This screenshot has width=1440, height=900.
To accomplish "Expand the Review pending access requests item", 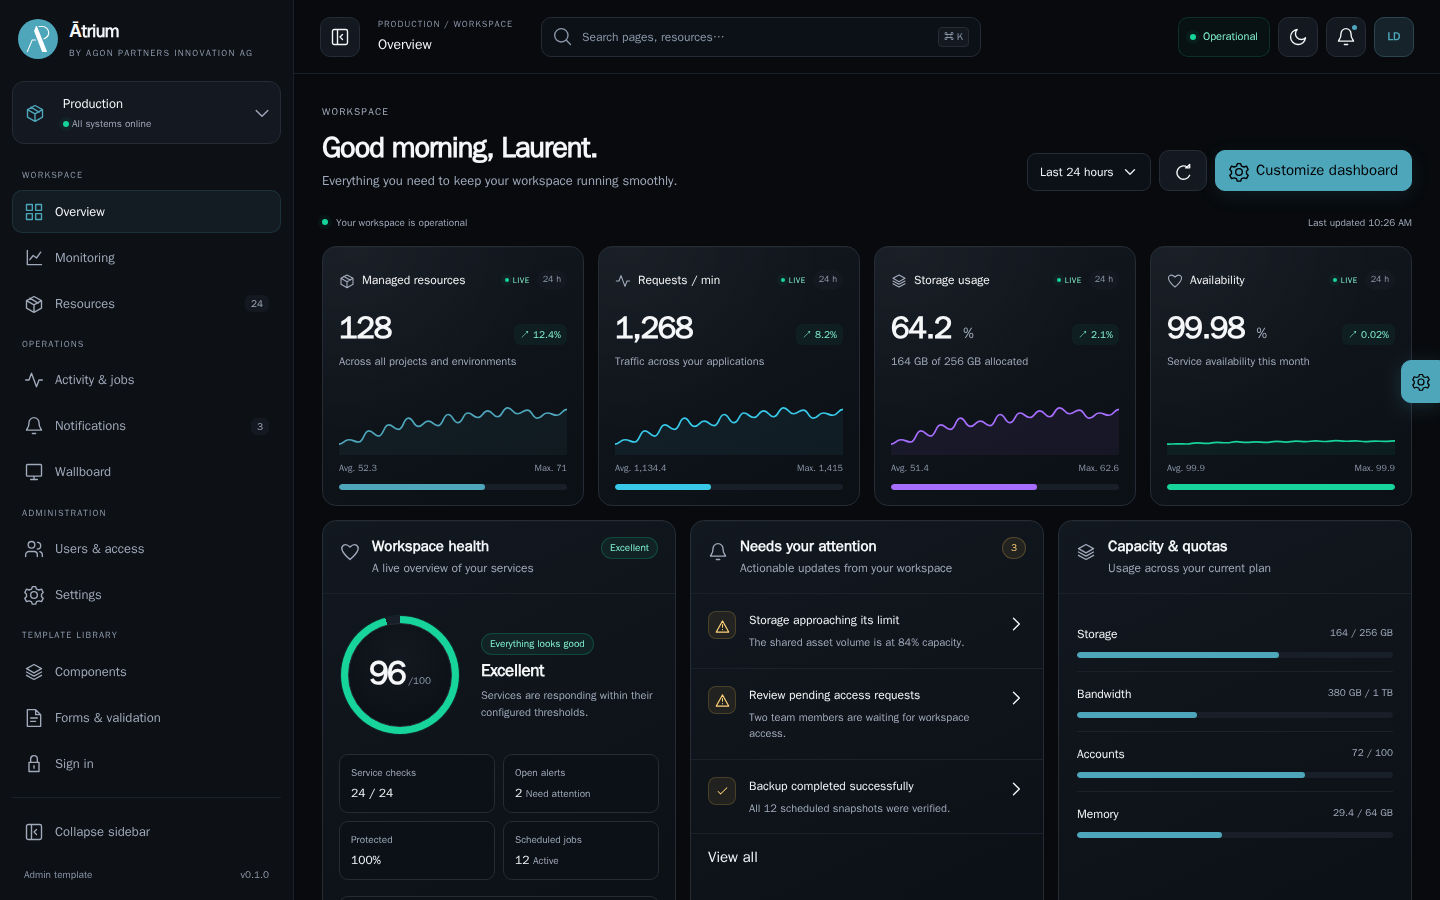I will tap(867, 714).
